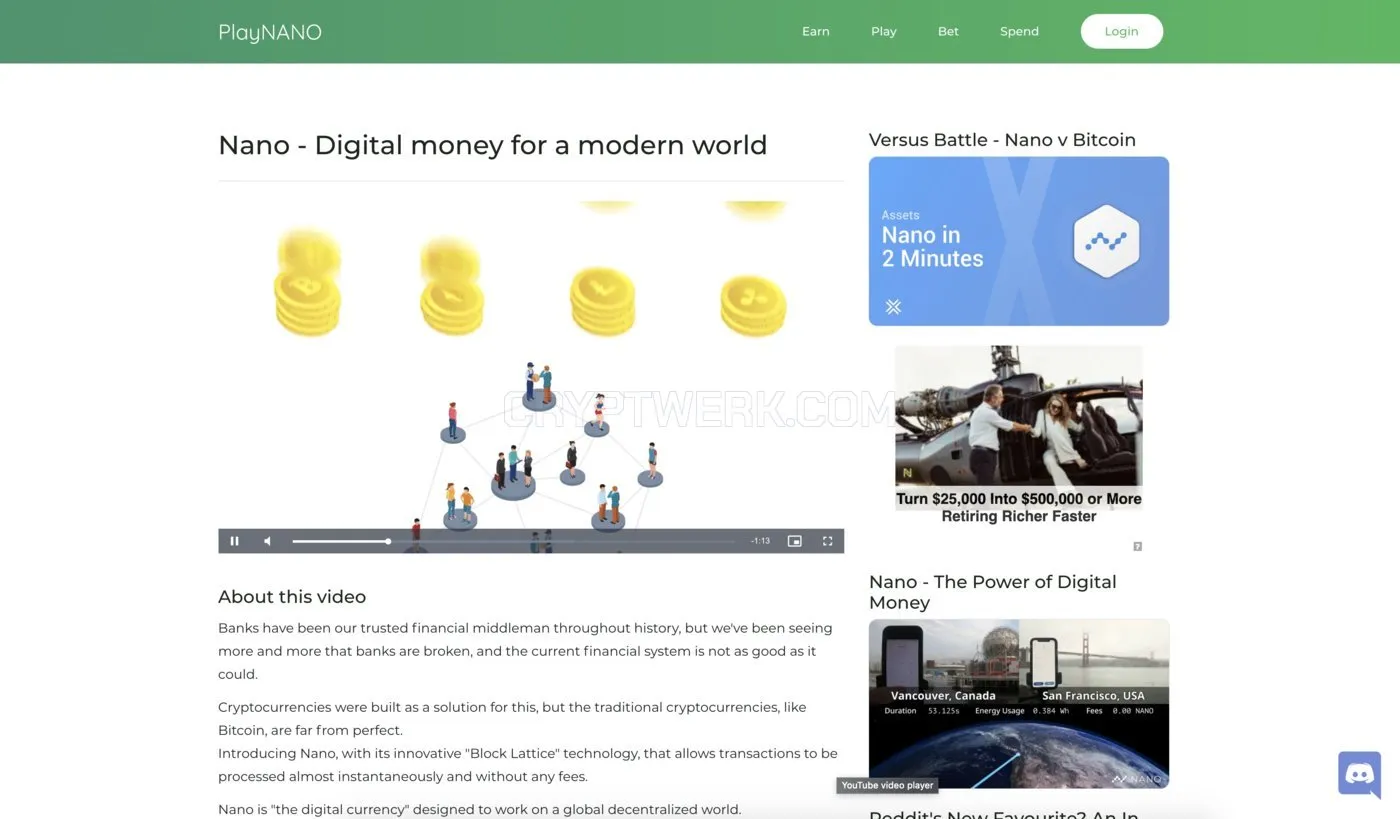1400x819 pixels.
Task: Click the Login button
Action: pos(1122,31)
